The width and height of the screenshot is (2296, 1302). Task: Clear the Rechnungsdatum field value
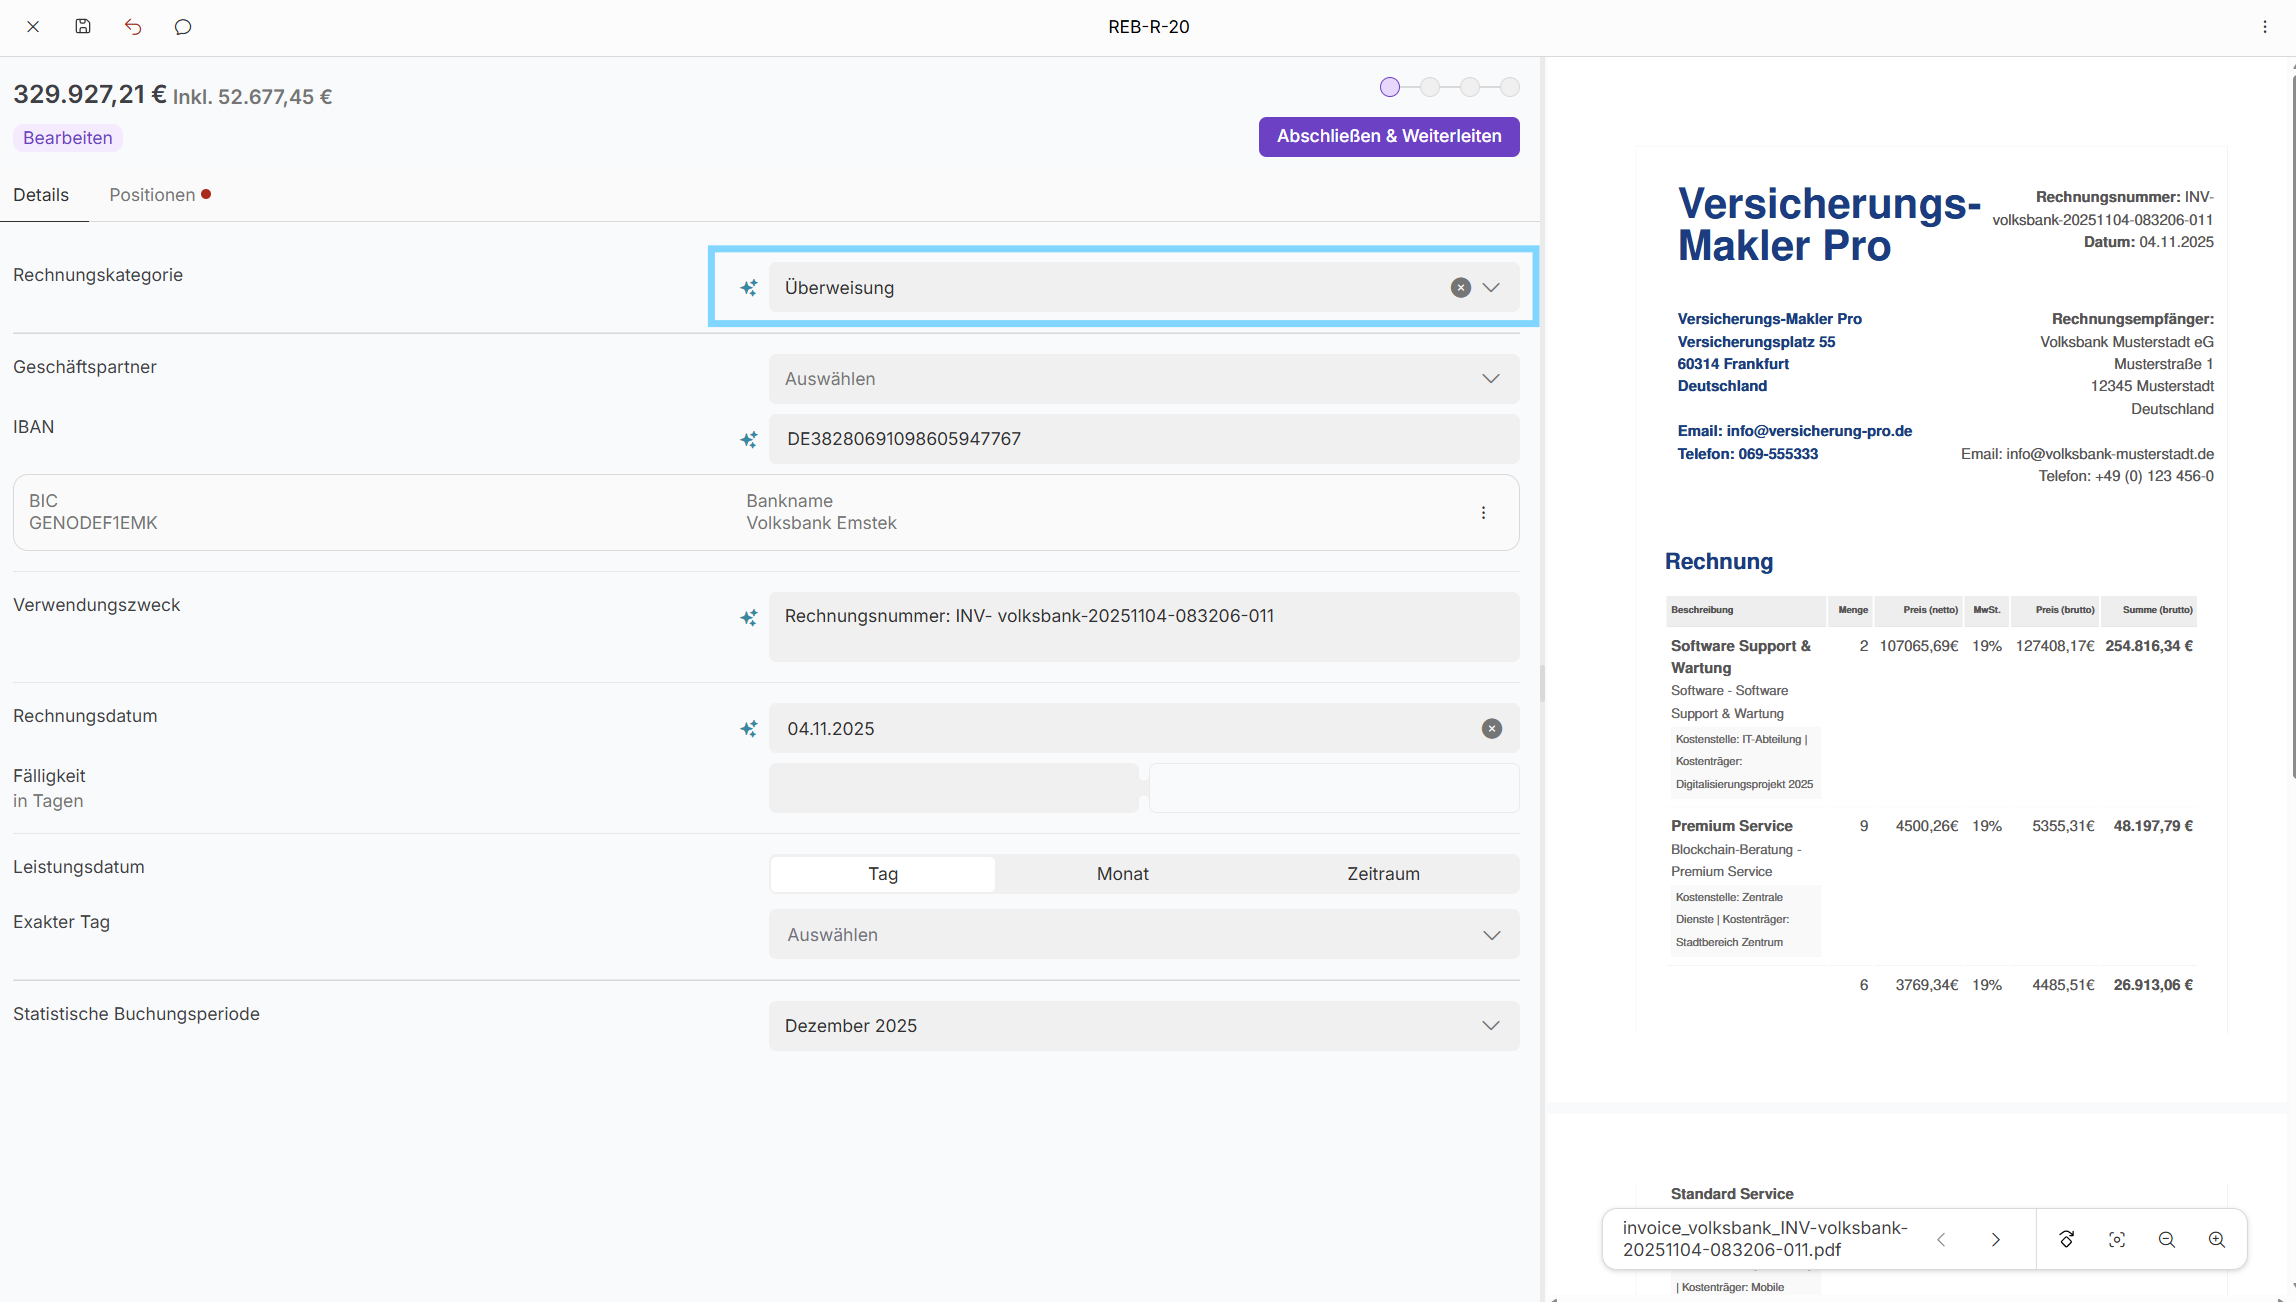(1491, 729)
